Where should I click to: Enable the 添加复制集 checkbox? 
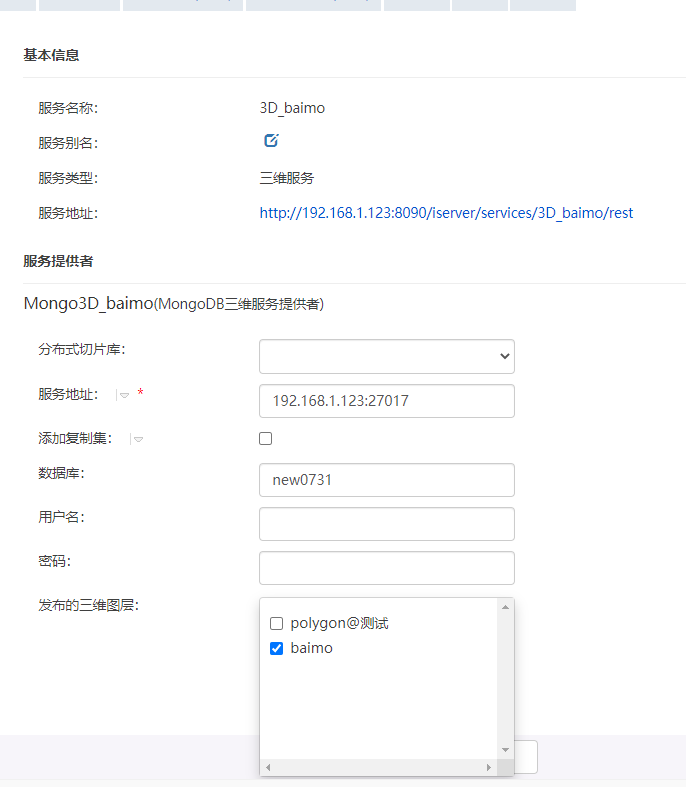265,438
